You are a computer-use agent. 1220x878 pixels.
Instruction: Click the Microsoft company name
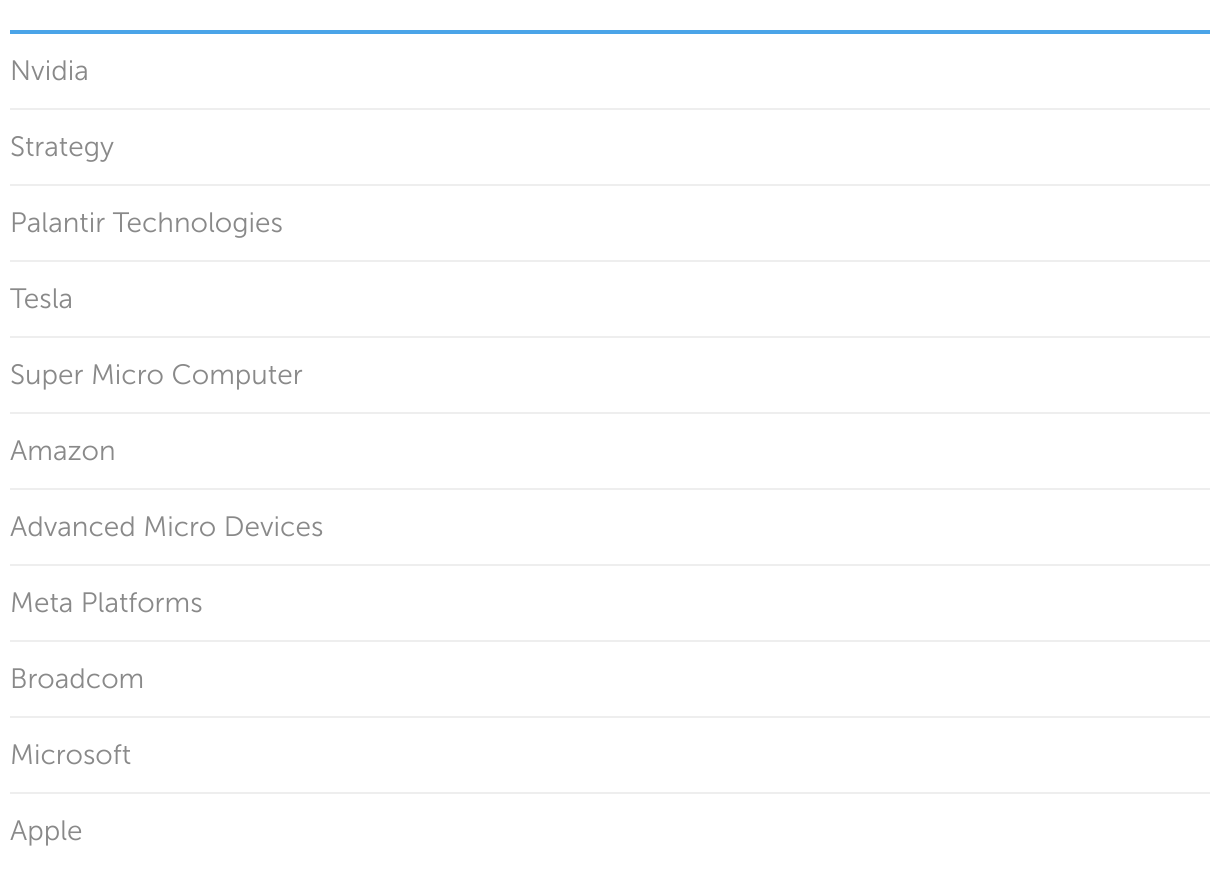70,755
